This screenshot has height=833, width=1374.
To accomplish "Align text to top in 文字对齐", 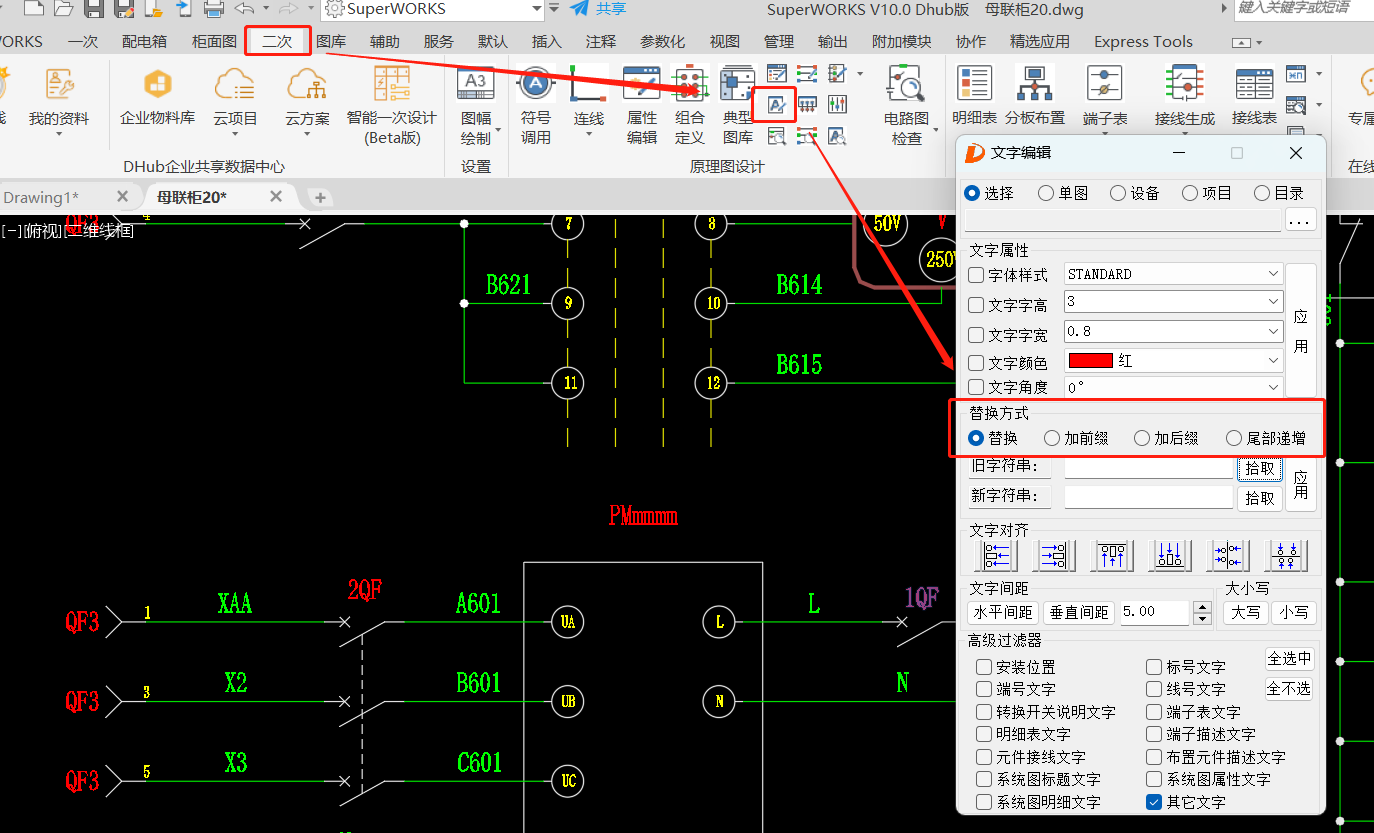I will tap(1112, 555).
